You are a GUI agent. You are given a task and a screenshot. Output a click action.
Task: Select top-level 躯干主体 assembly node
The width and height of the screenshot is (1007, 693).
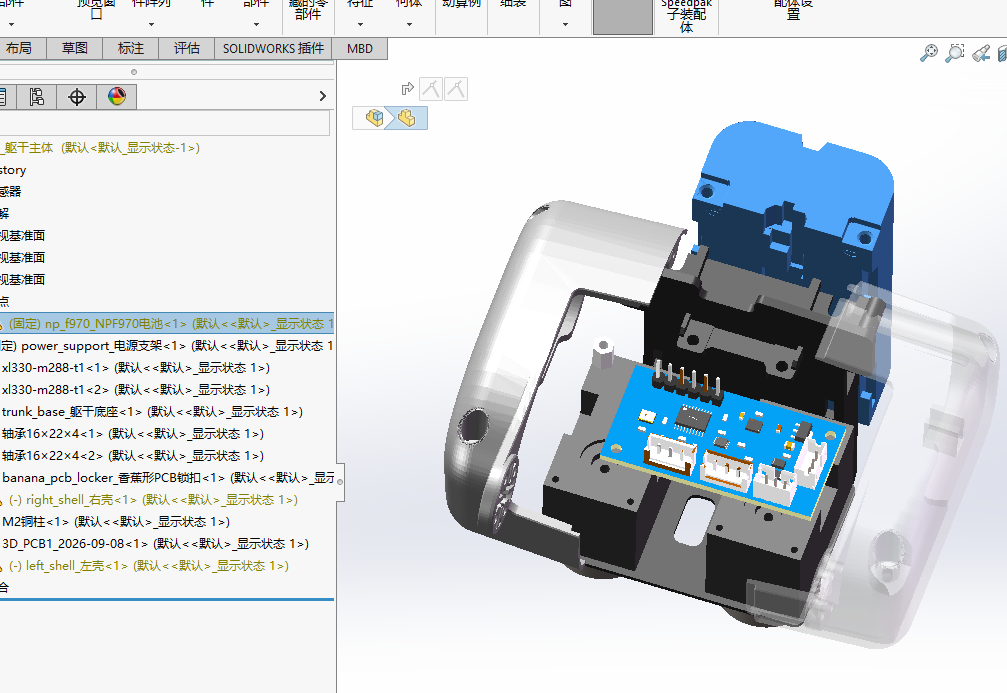click(x=100, y=148)
